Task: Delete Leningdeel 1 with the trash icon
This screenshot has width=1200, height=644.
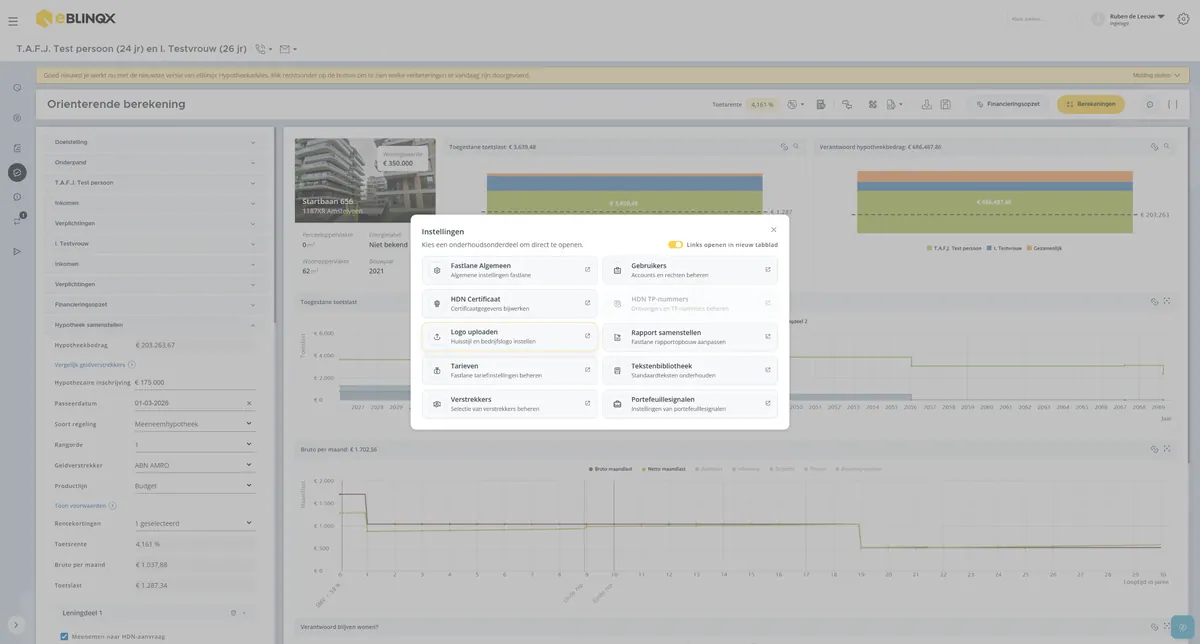Action: 233,613
